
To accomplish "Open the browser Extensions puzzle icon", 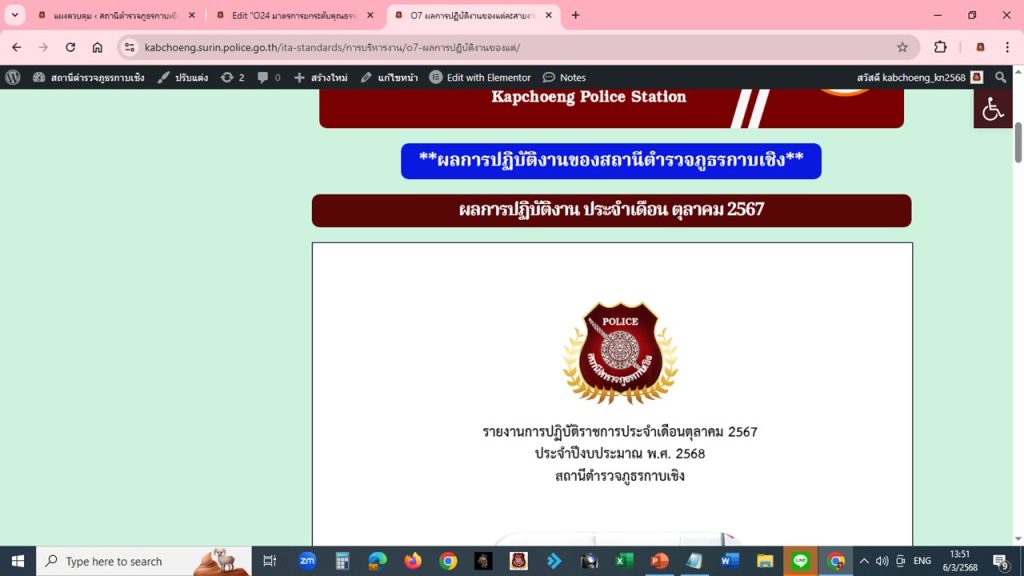I will 940,47.
